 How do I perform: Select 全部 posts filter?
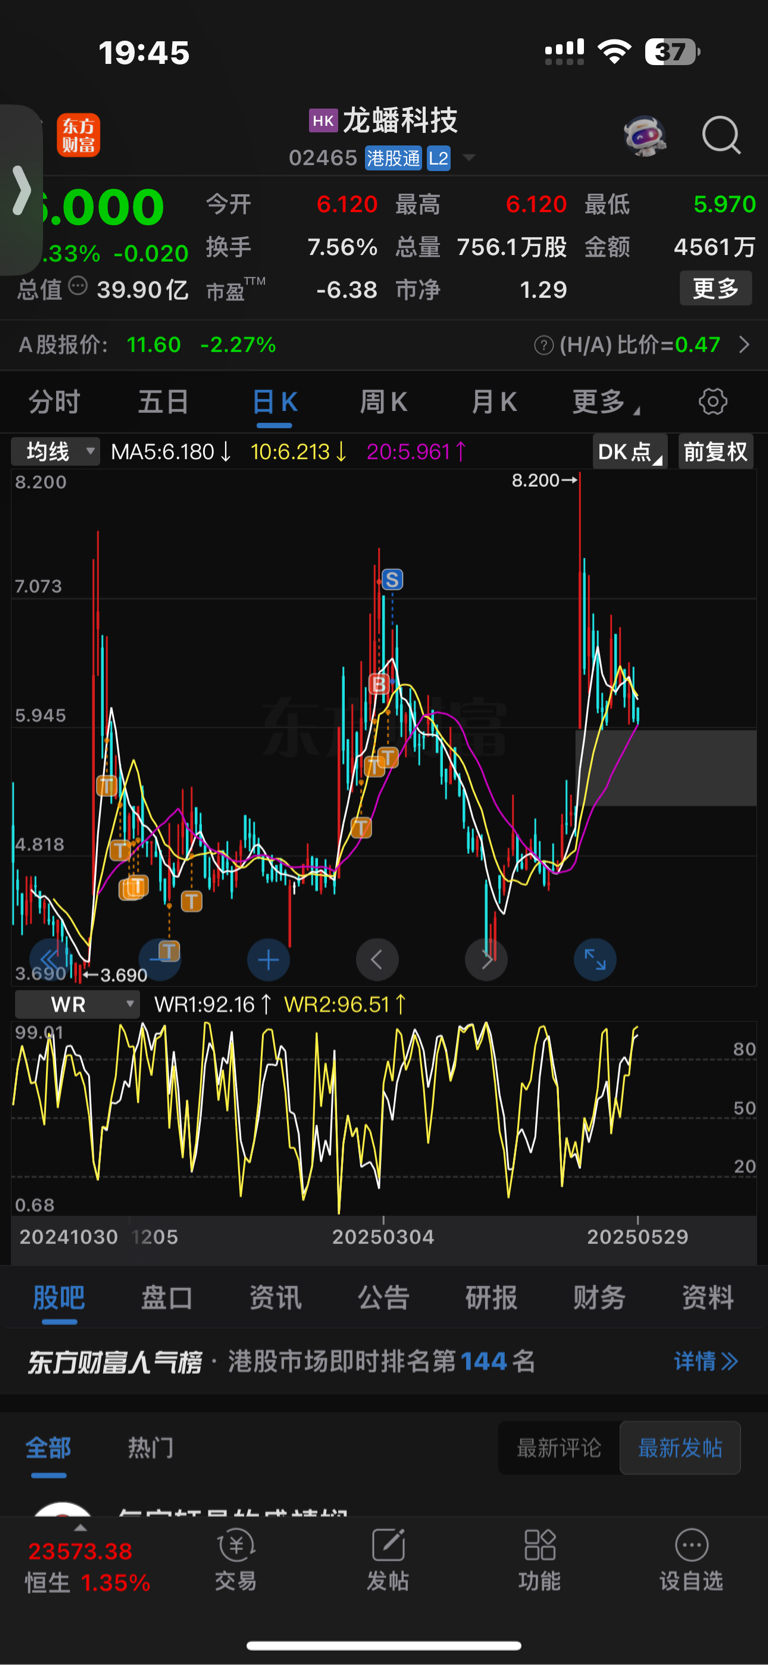48,1448
